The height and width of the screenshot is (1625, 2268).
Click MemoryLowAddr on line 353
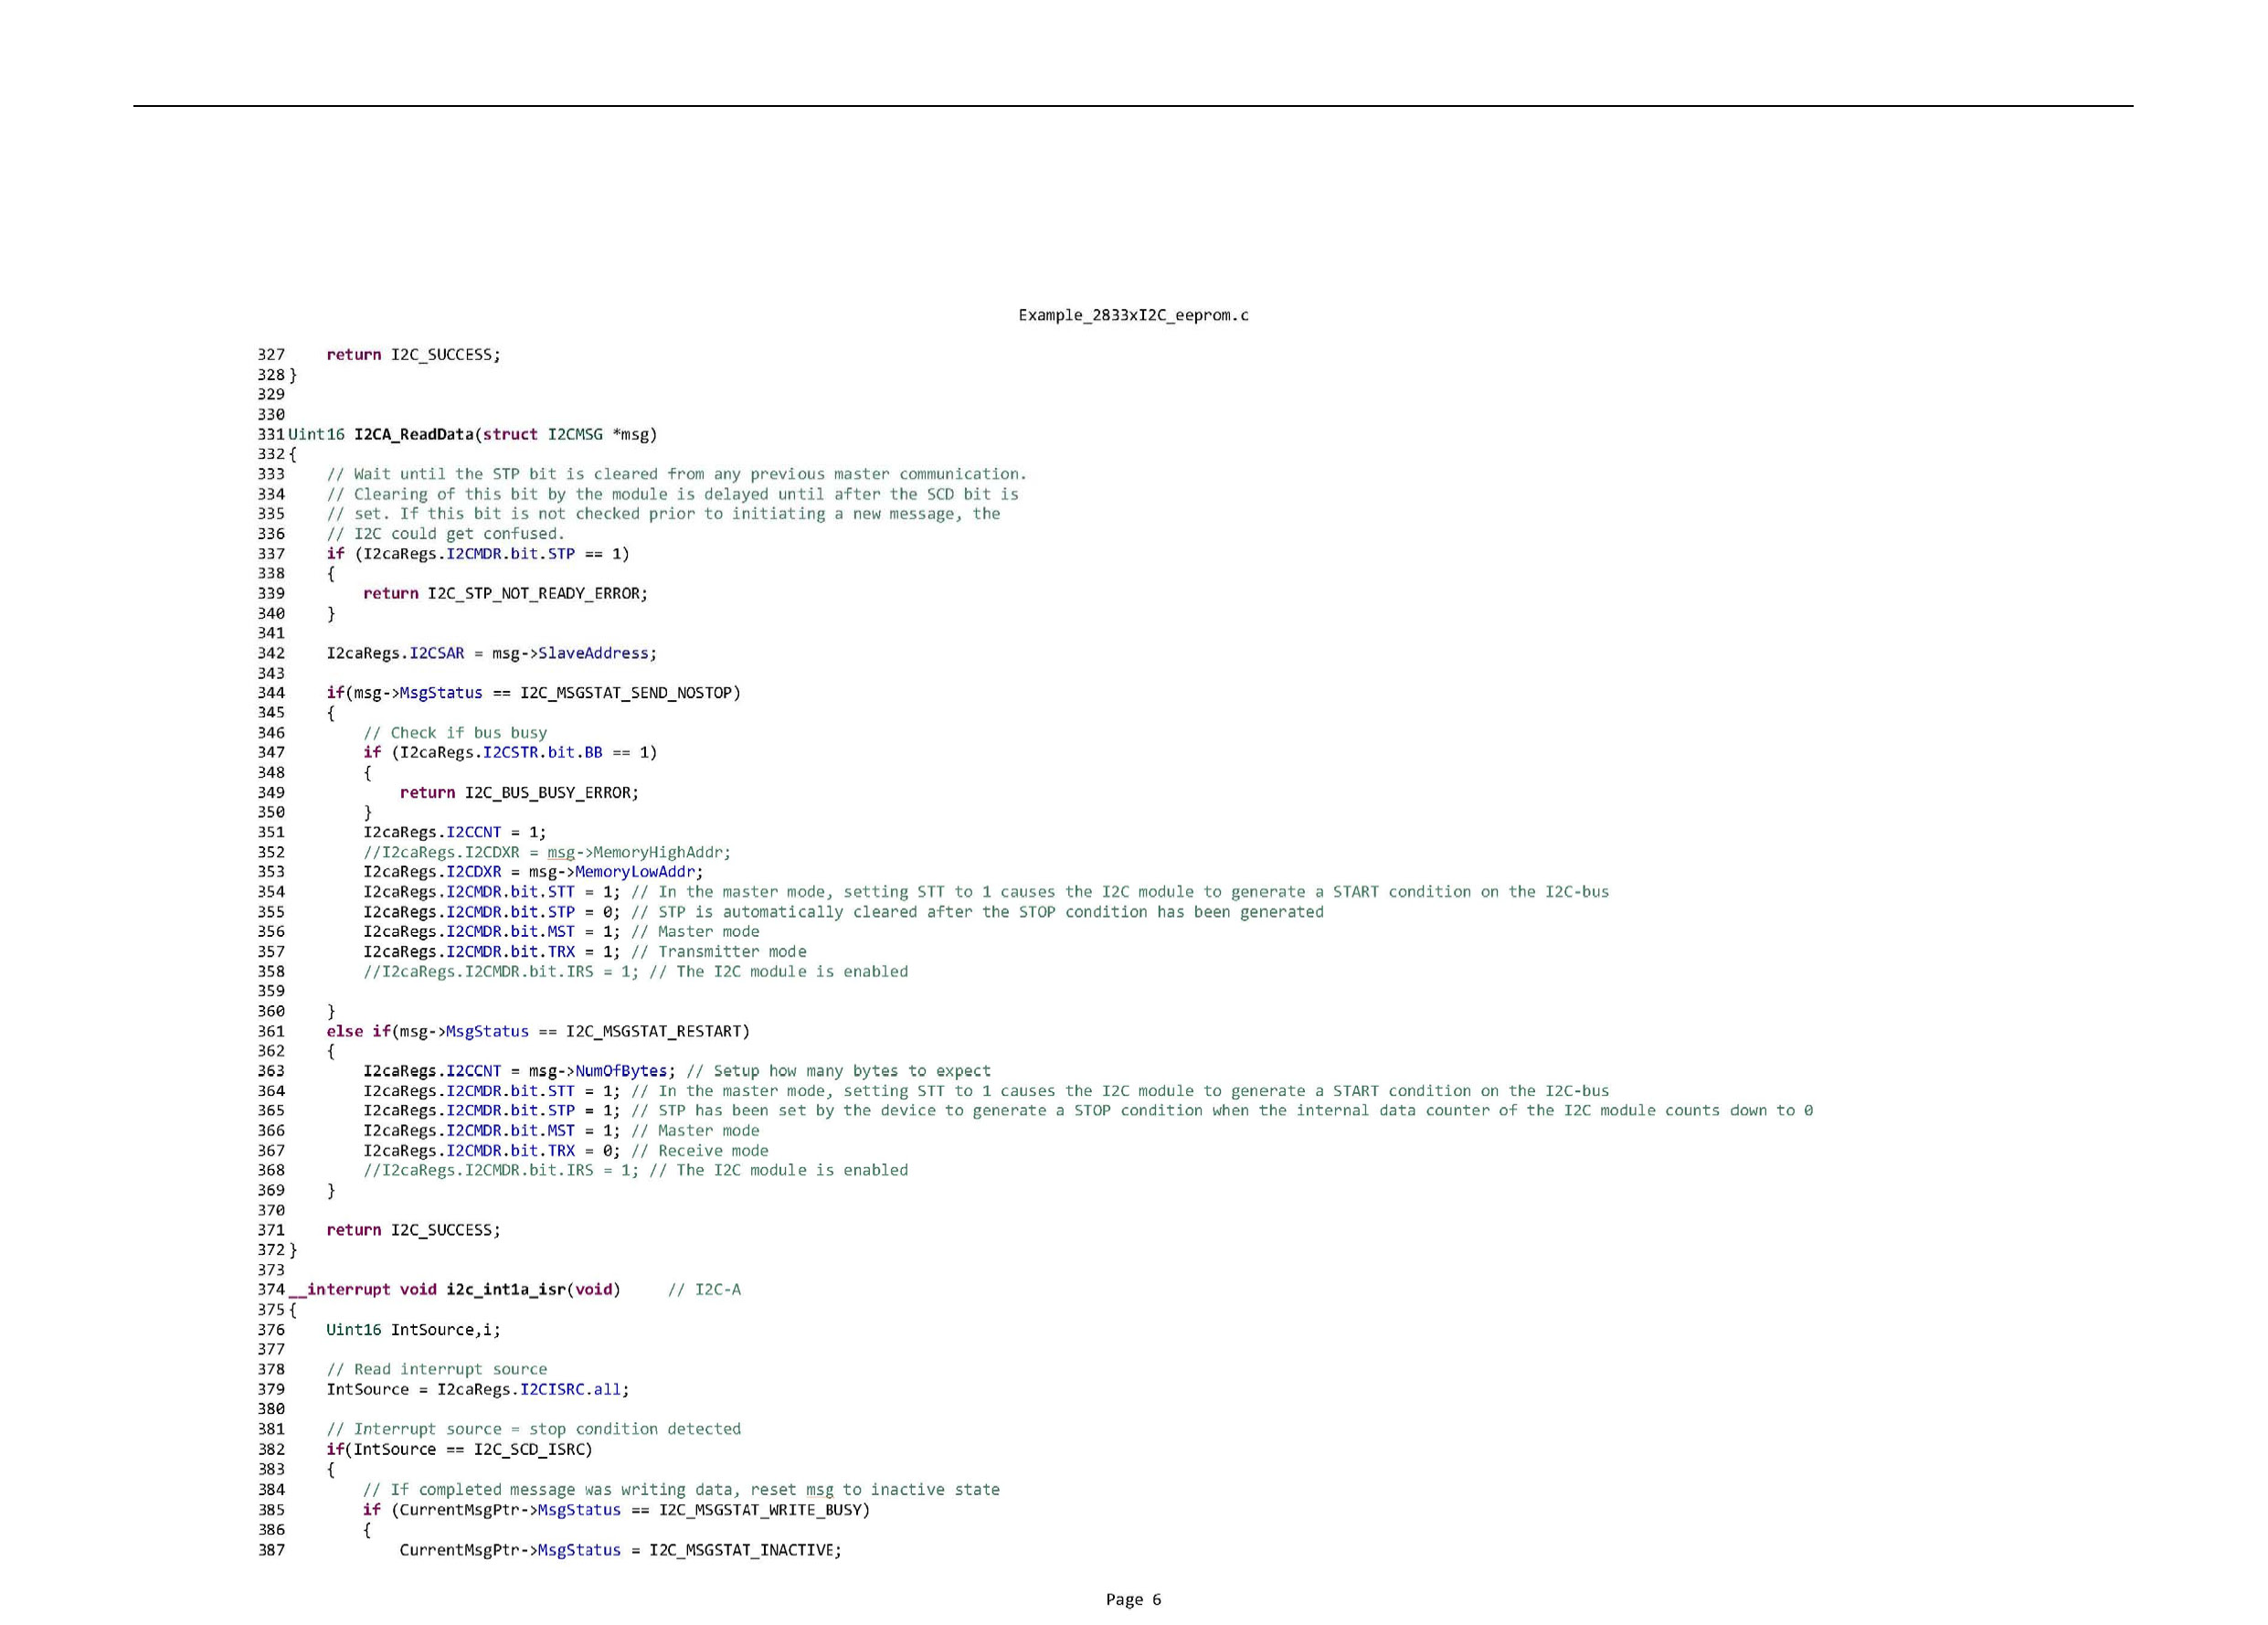pos(634,871)
